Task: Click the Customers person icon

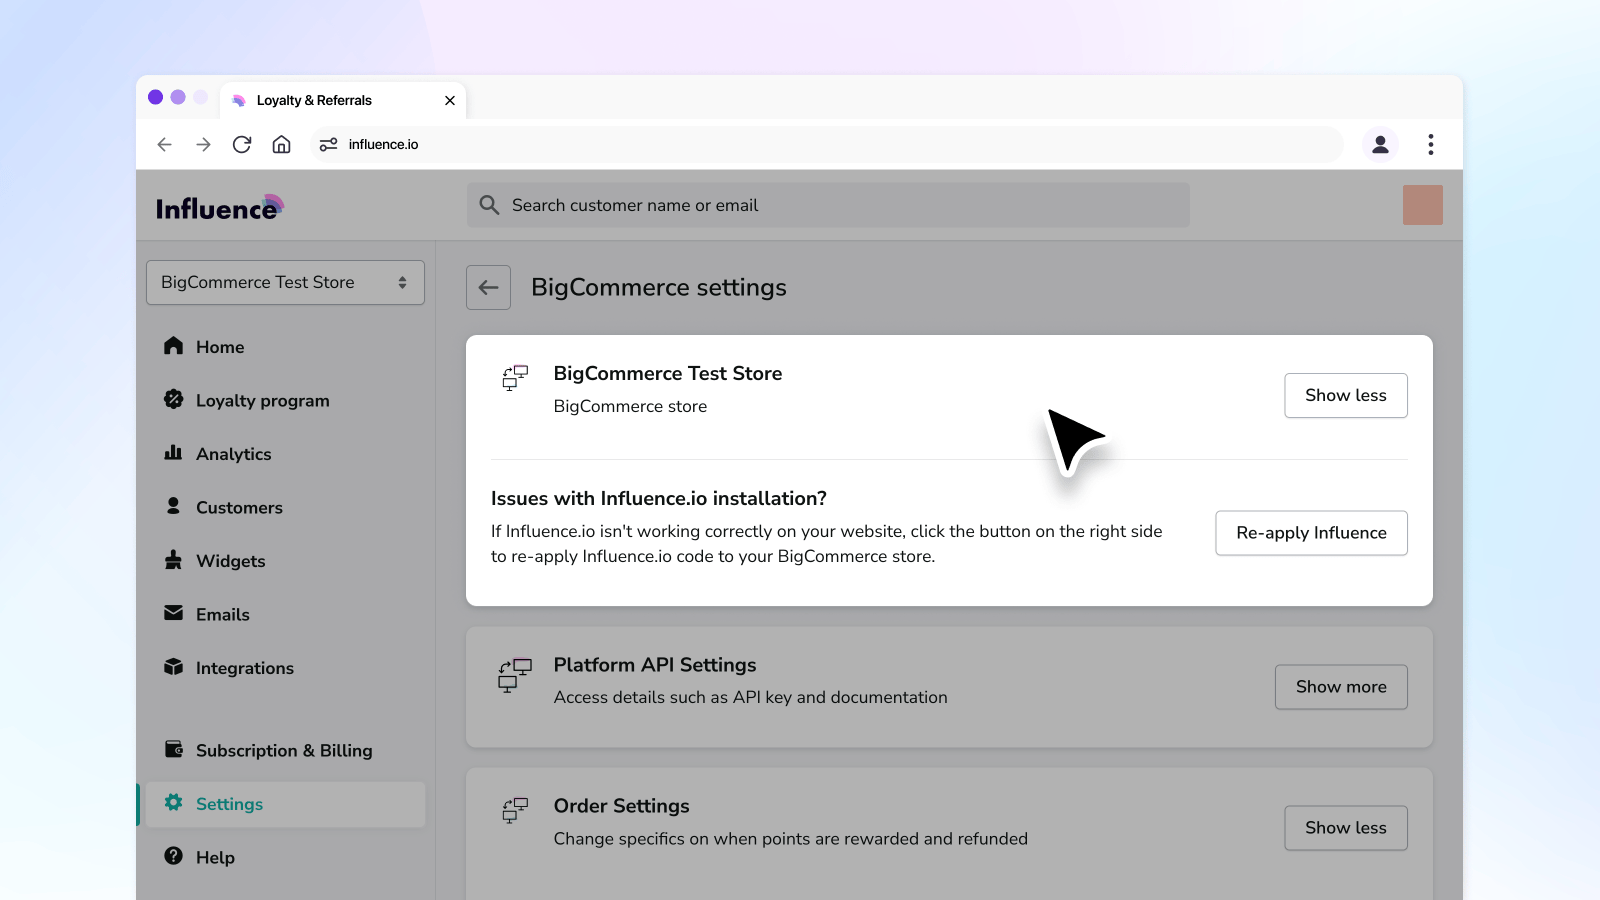Action: pyautogui.click(x=174, y=507)
